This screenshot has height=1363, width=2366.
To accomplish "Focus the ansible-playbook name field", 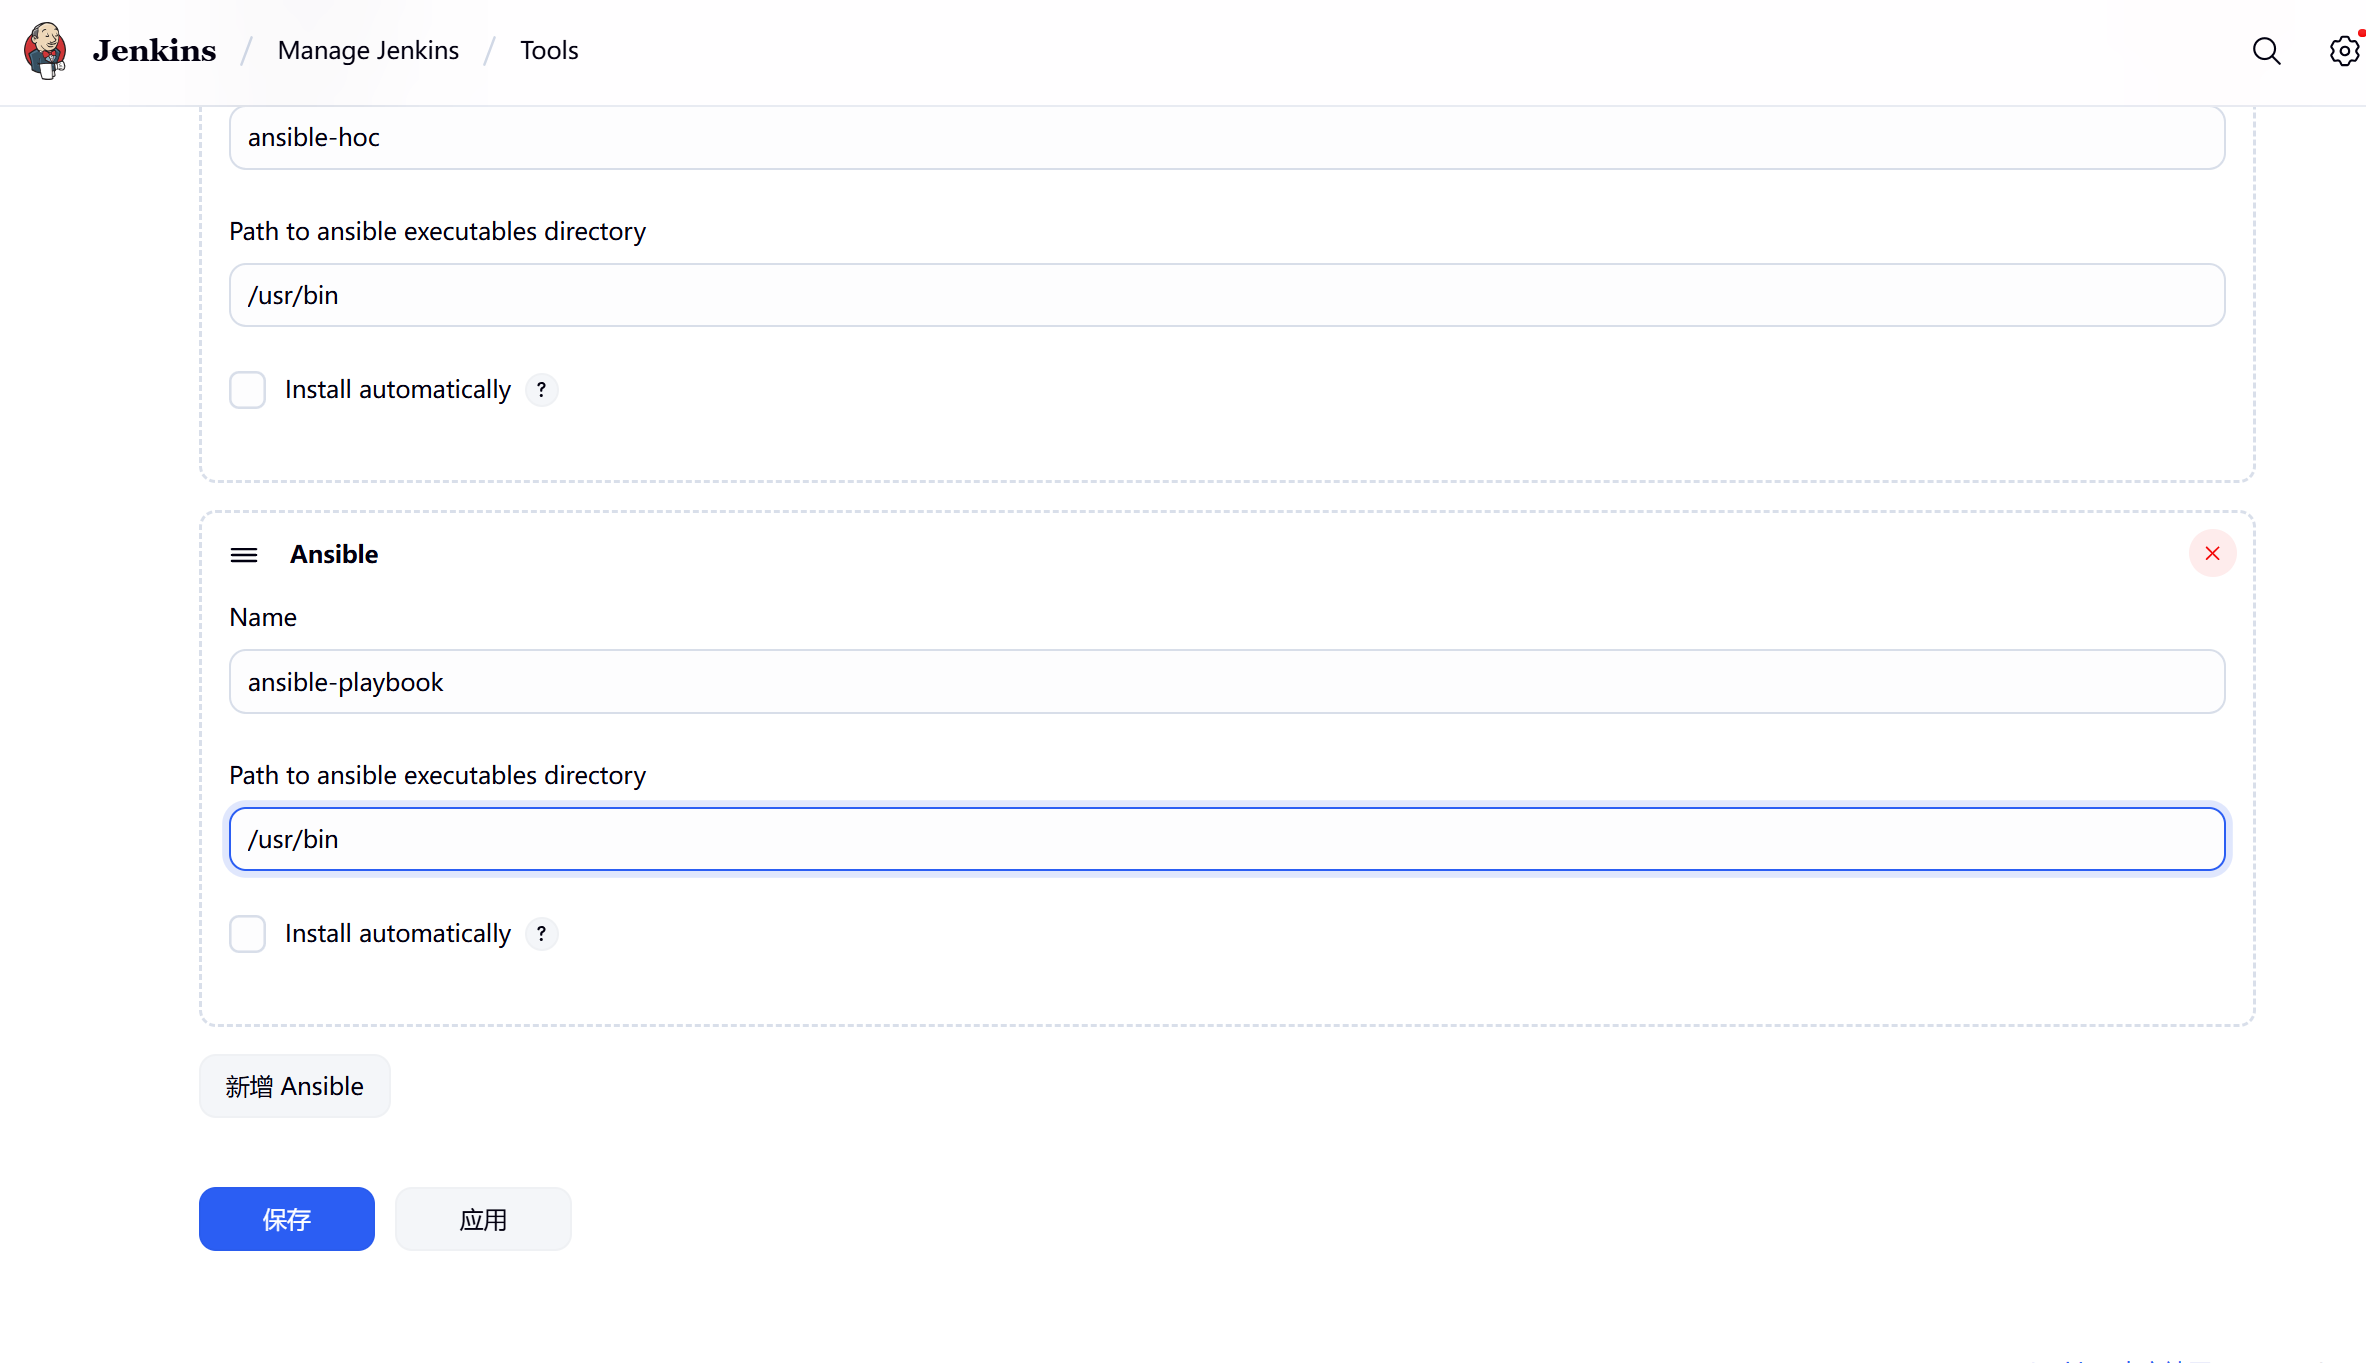I will (x=1226, y=682).
